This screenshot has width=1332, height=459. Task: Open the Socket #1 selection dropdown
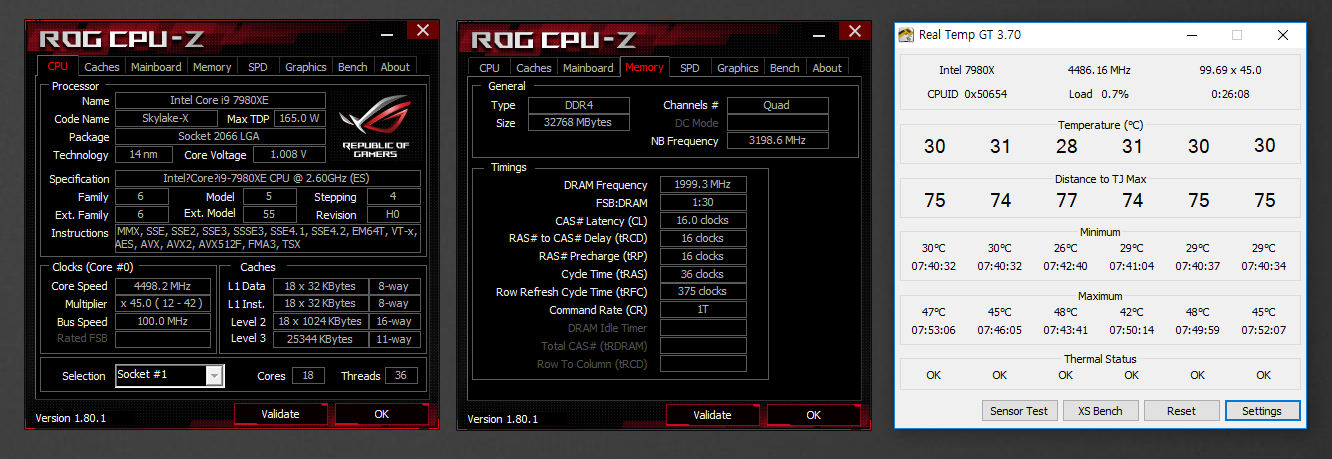[214, 375]
